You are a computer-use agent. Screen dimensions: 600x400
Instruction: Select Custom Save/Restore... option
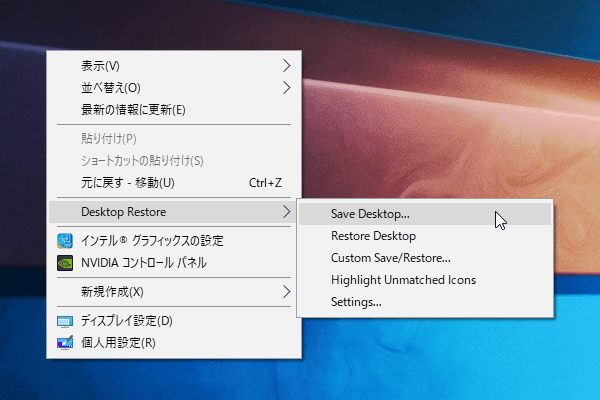[425, 258]
